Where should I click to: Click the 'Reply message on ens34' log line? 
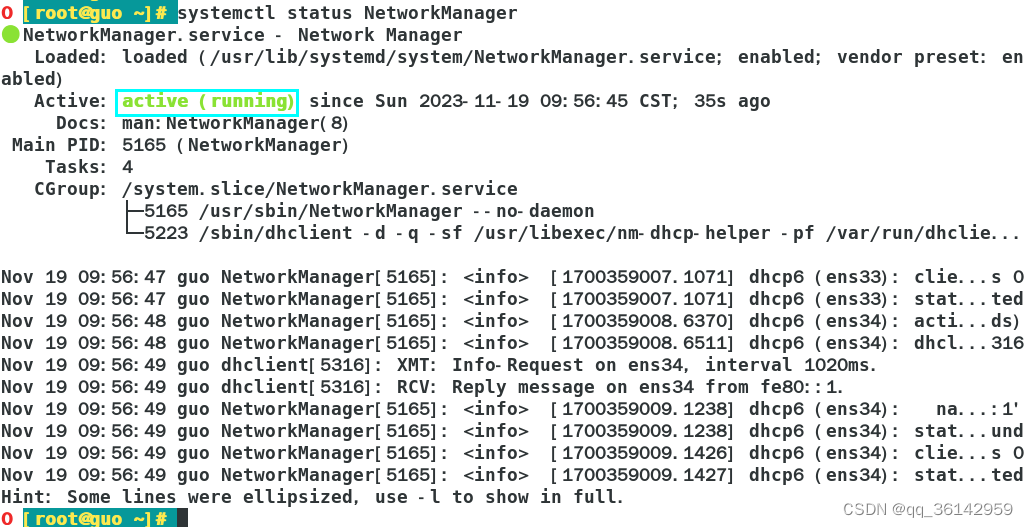tap(422, 387)
